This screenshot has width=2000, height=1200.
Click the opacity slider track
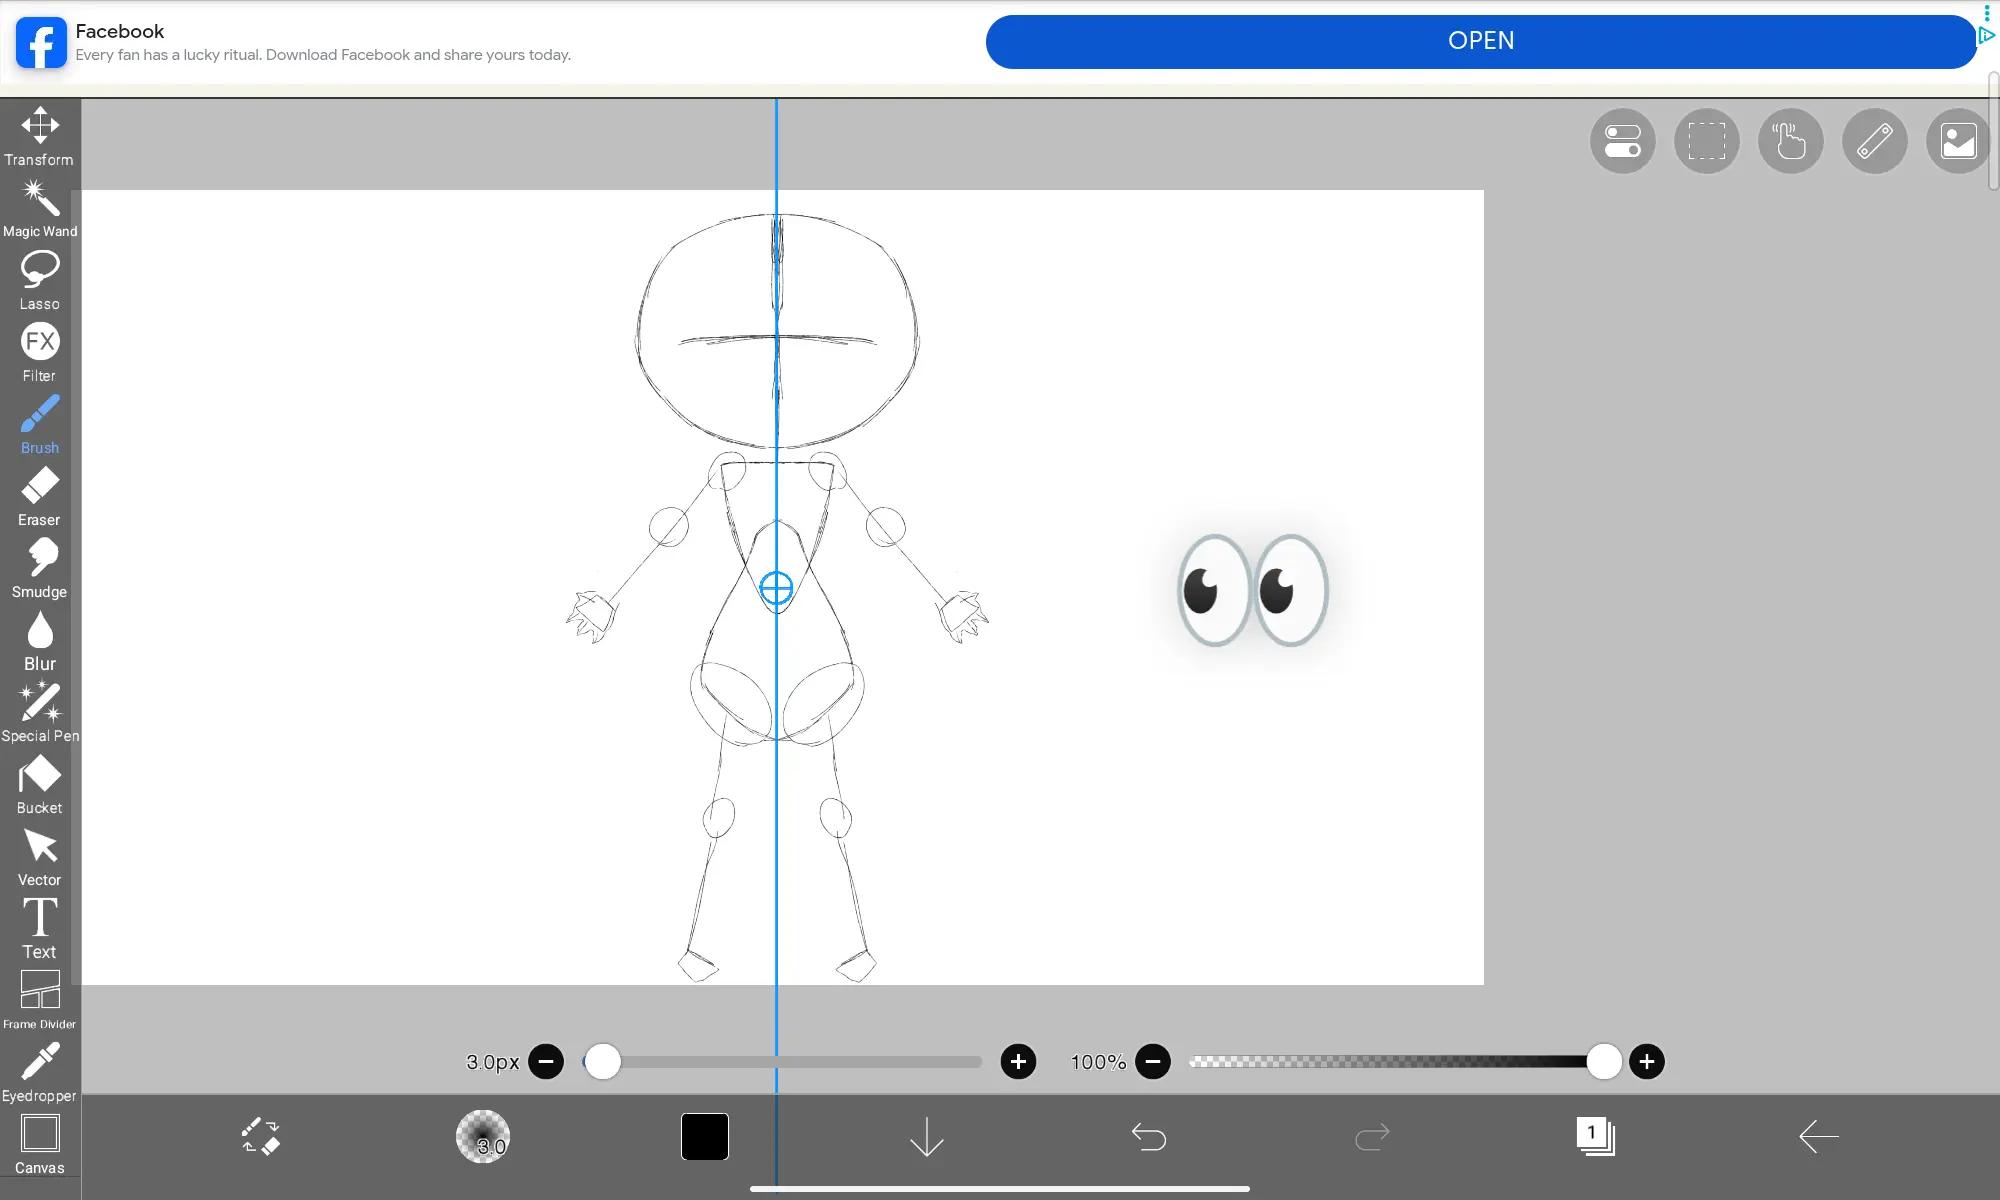(x=1395, y=1061)
